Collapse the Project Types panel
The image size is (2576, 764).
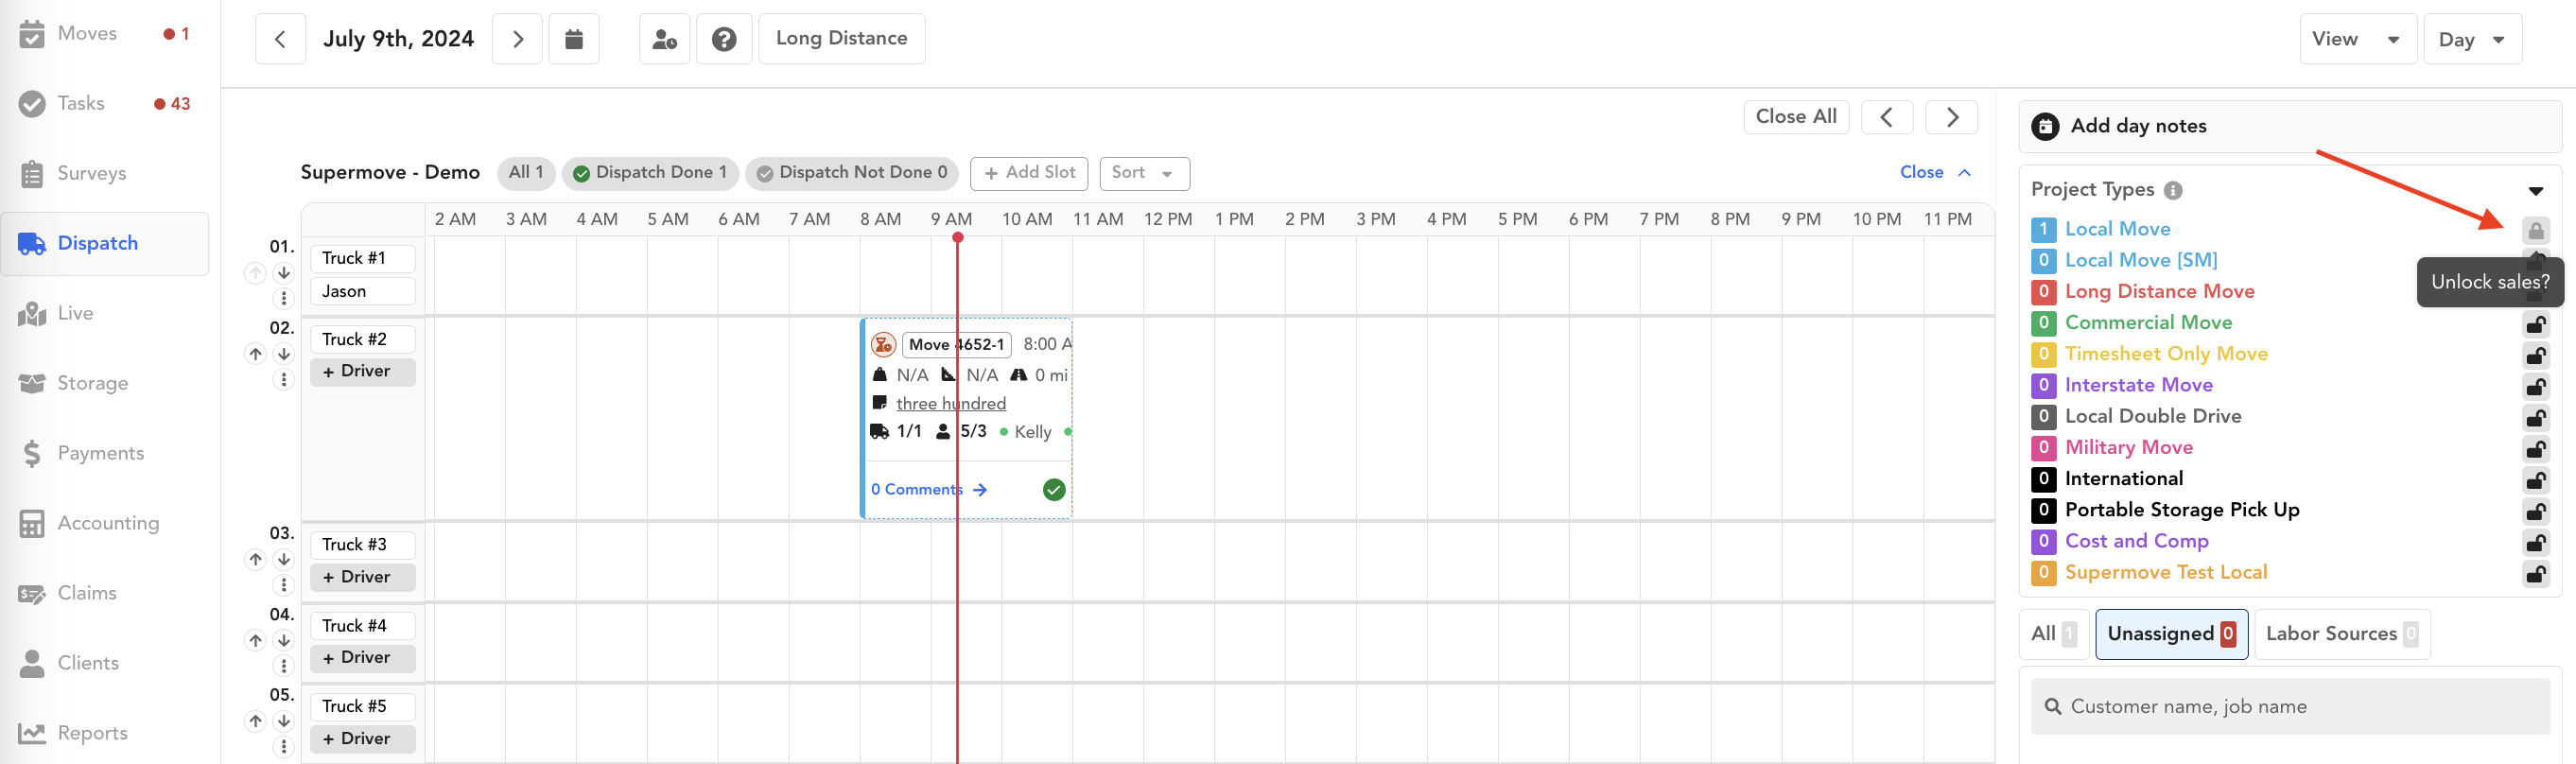point(2535,190)
